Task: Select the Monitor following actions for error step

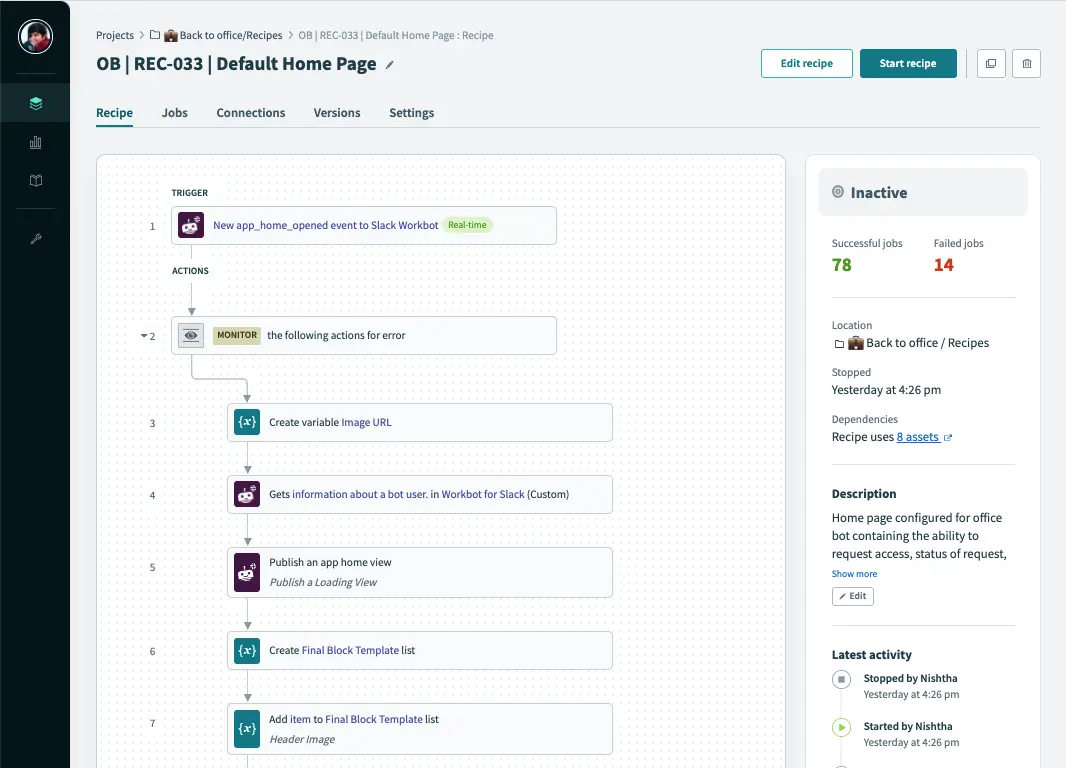Action: [x=364, y=335]
